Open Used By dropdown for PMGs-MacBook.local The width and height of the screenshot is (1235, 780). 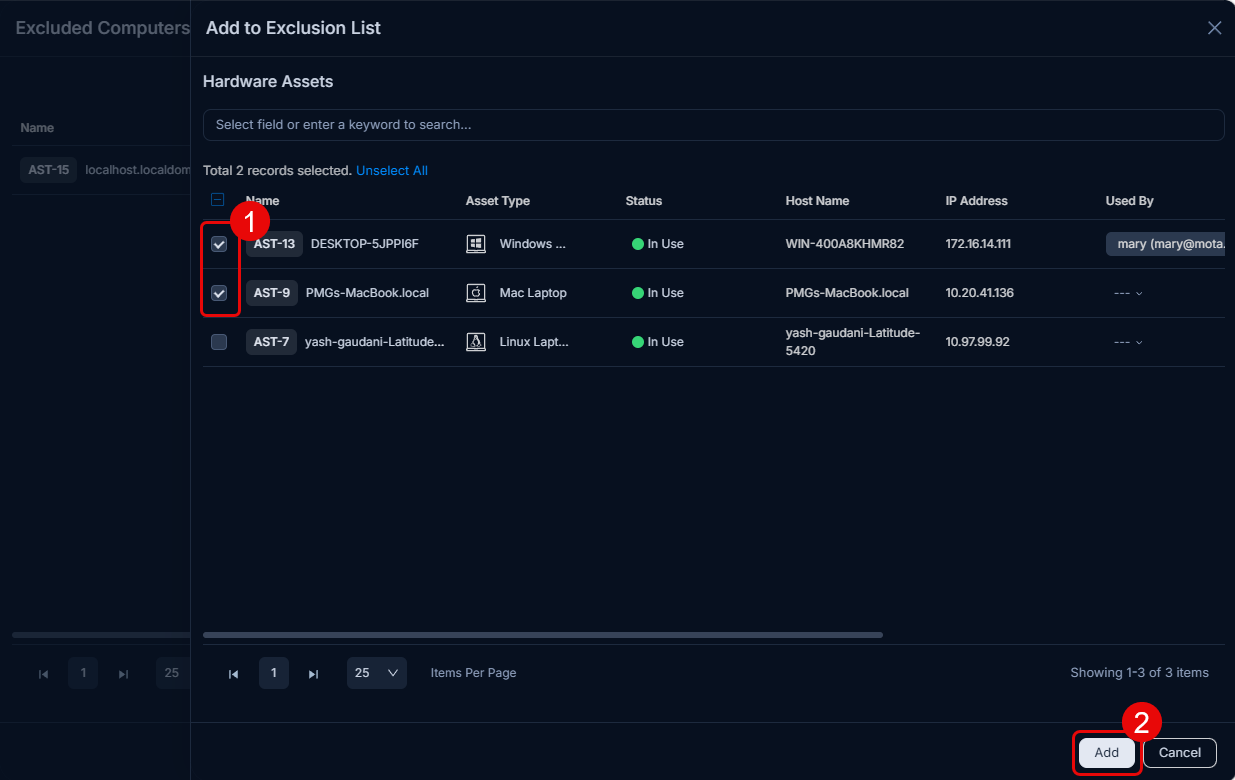tap(1128, 293)
